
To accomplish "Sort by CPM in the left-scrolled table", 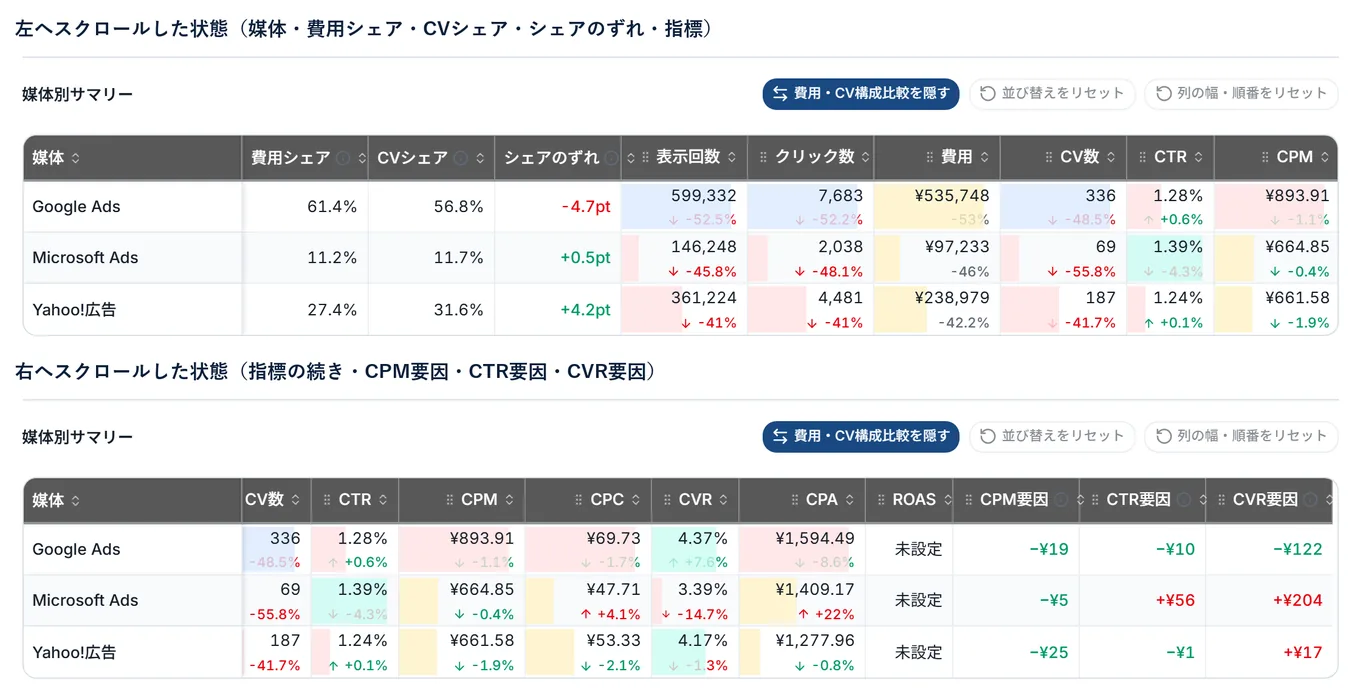I will [x=1325, y=158].
